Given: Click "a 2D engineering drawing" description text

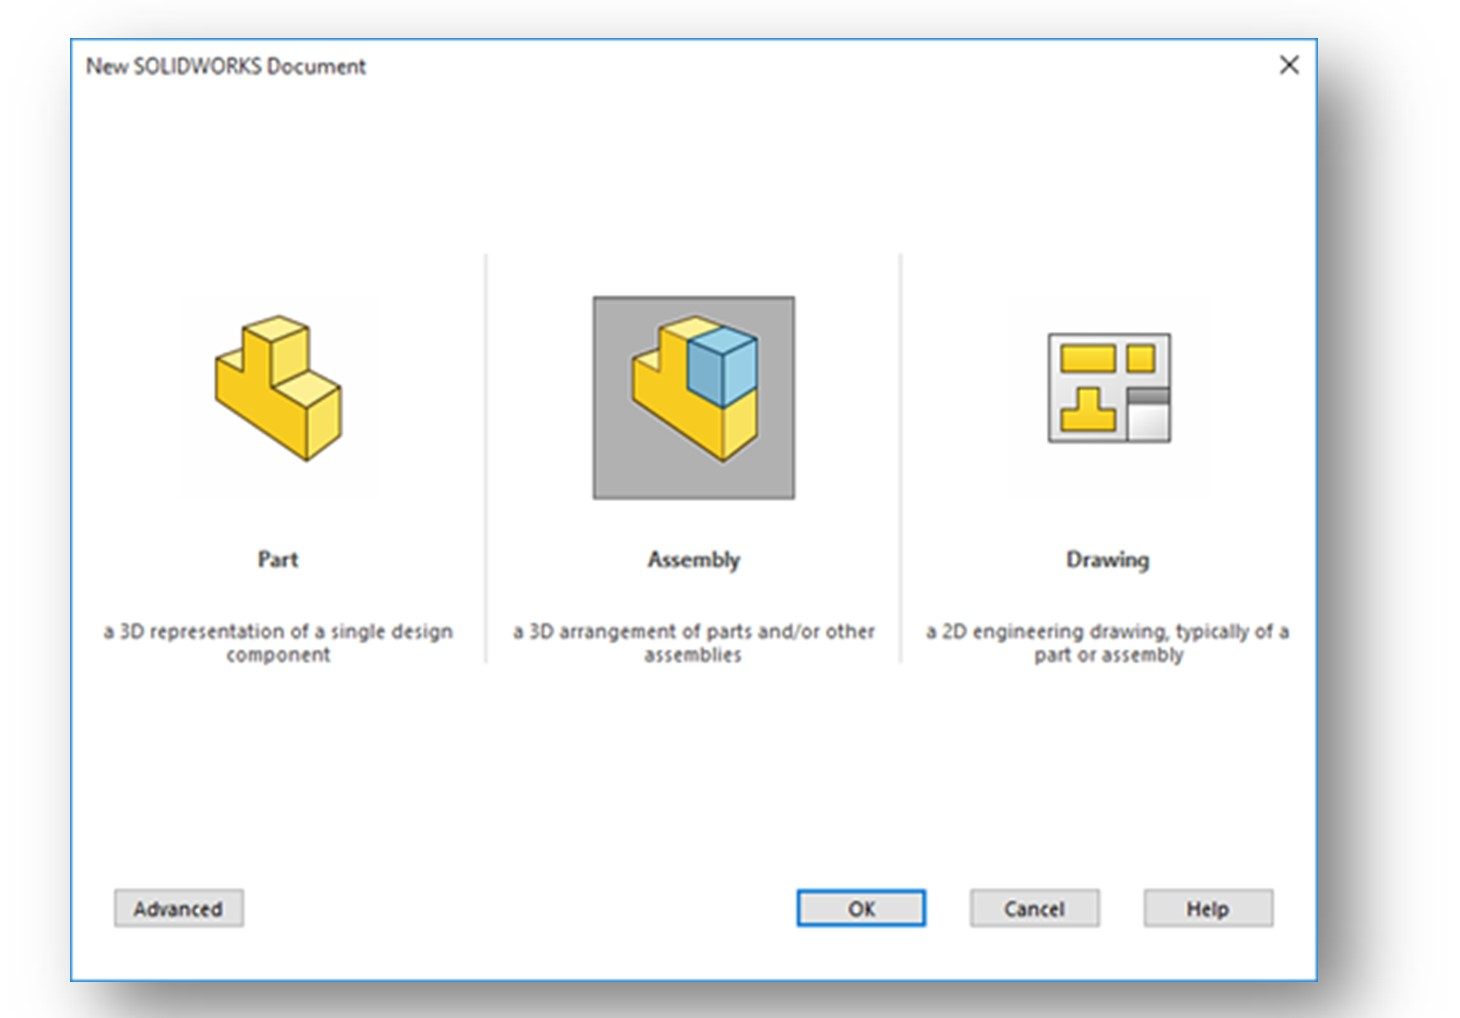Looking at the screenshot, I should pyautogui.click(x=1108, y=643).
